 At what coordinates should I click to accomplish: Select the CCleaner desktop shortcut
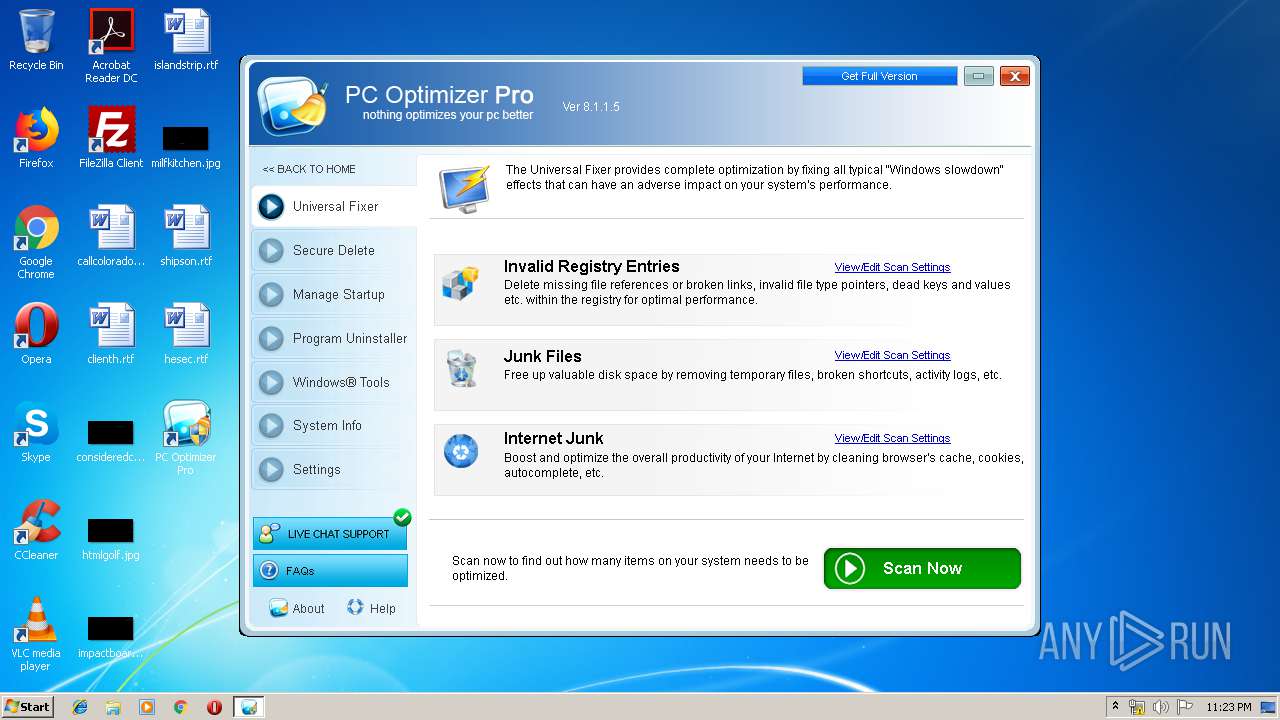coord(36,530)
